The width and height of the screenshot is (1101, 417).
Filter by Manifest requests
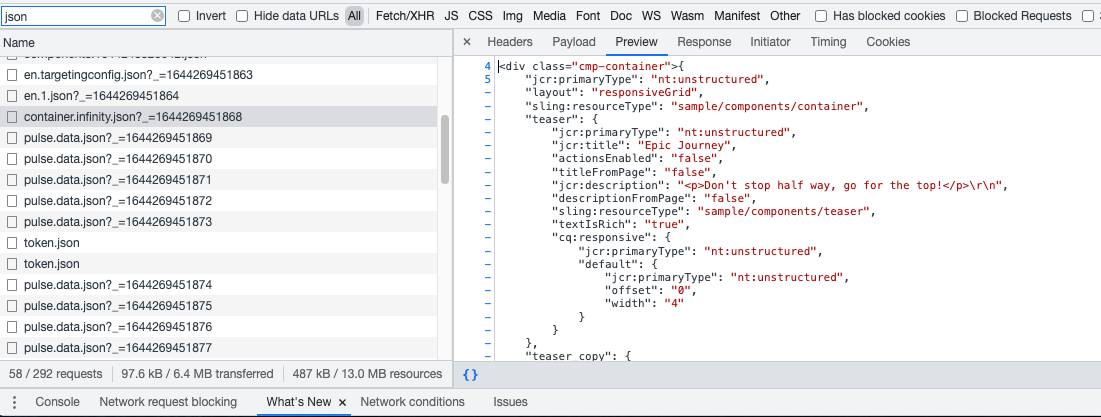coord(737,15)
